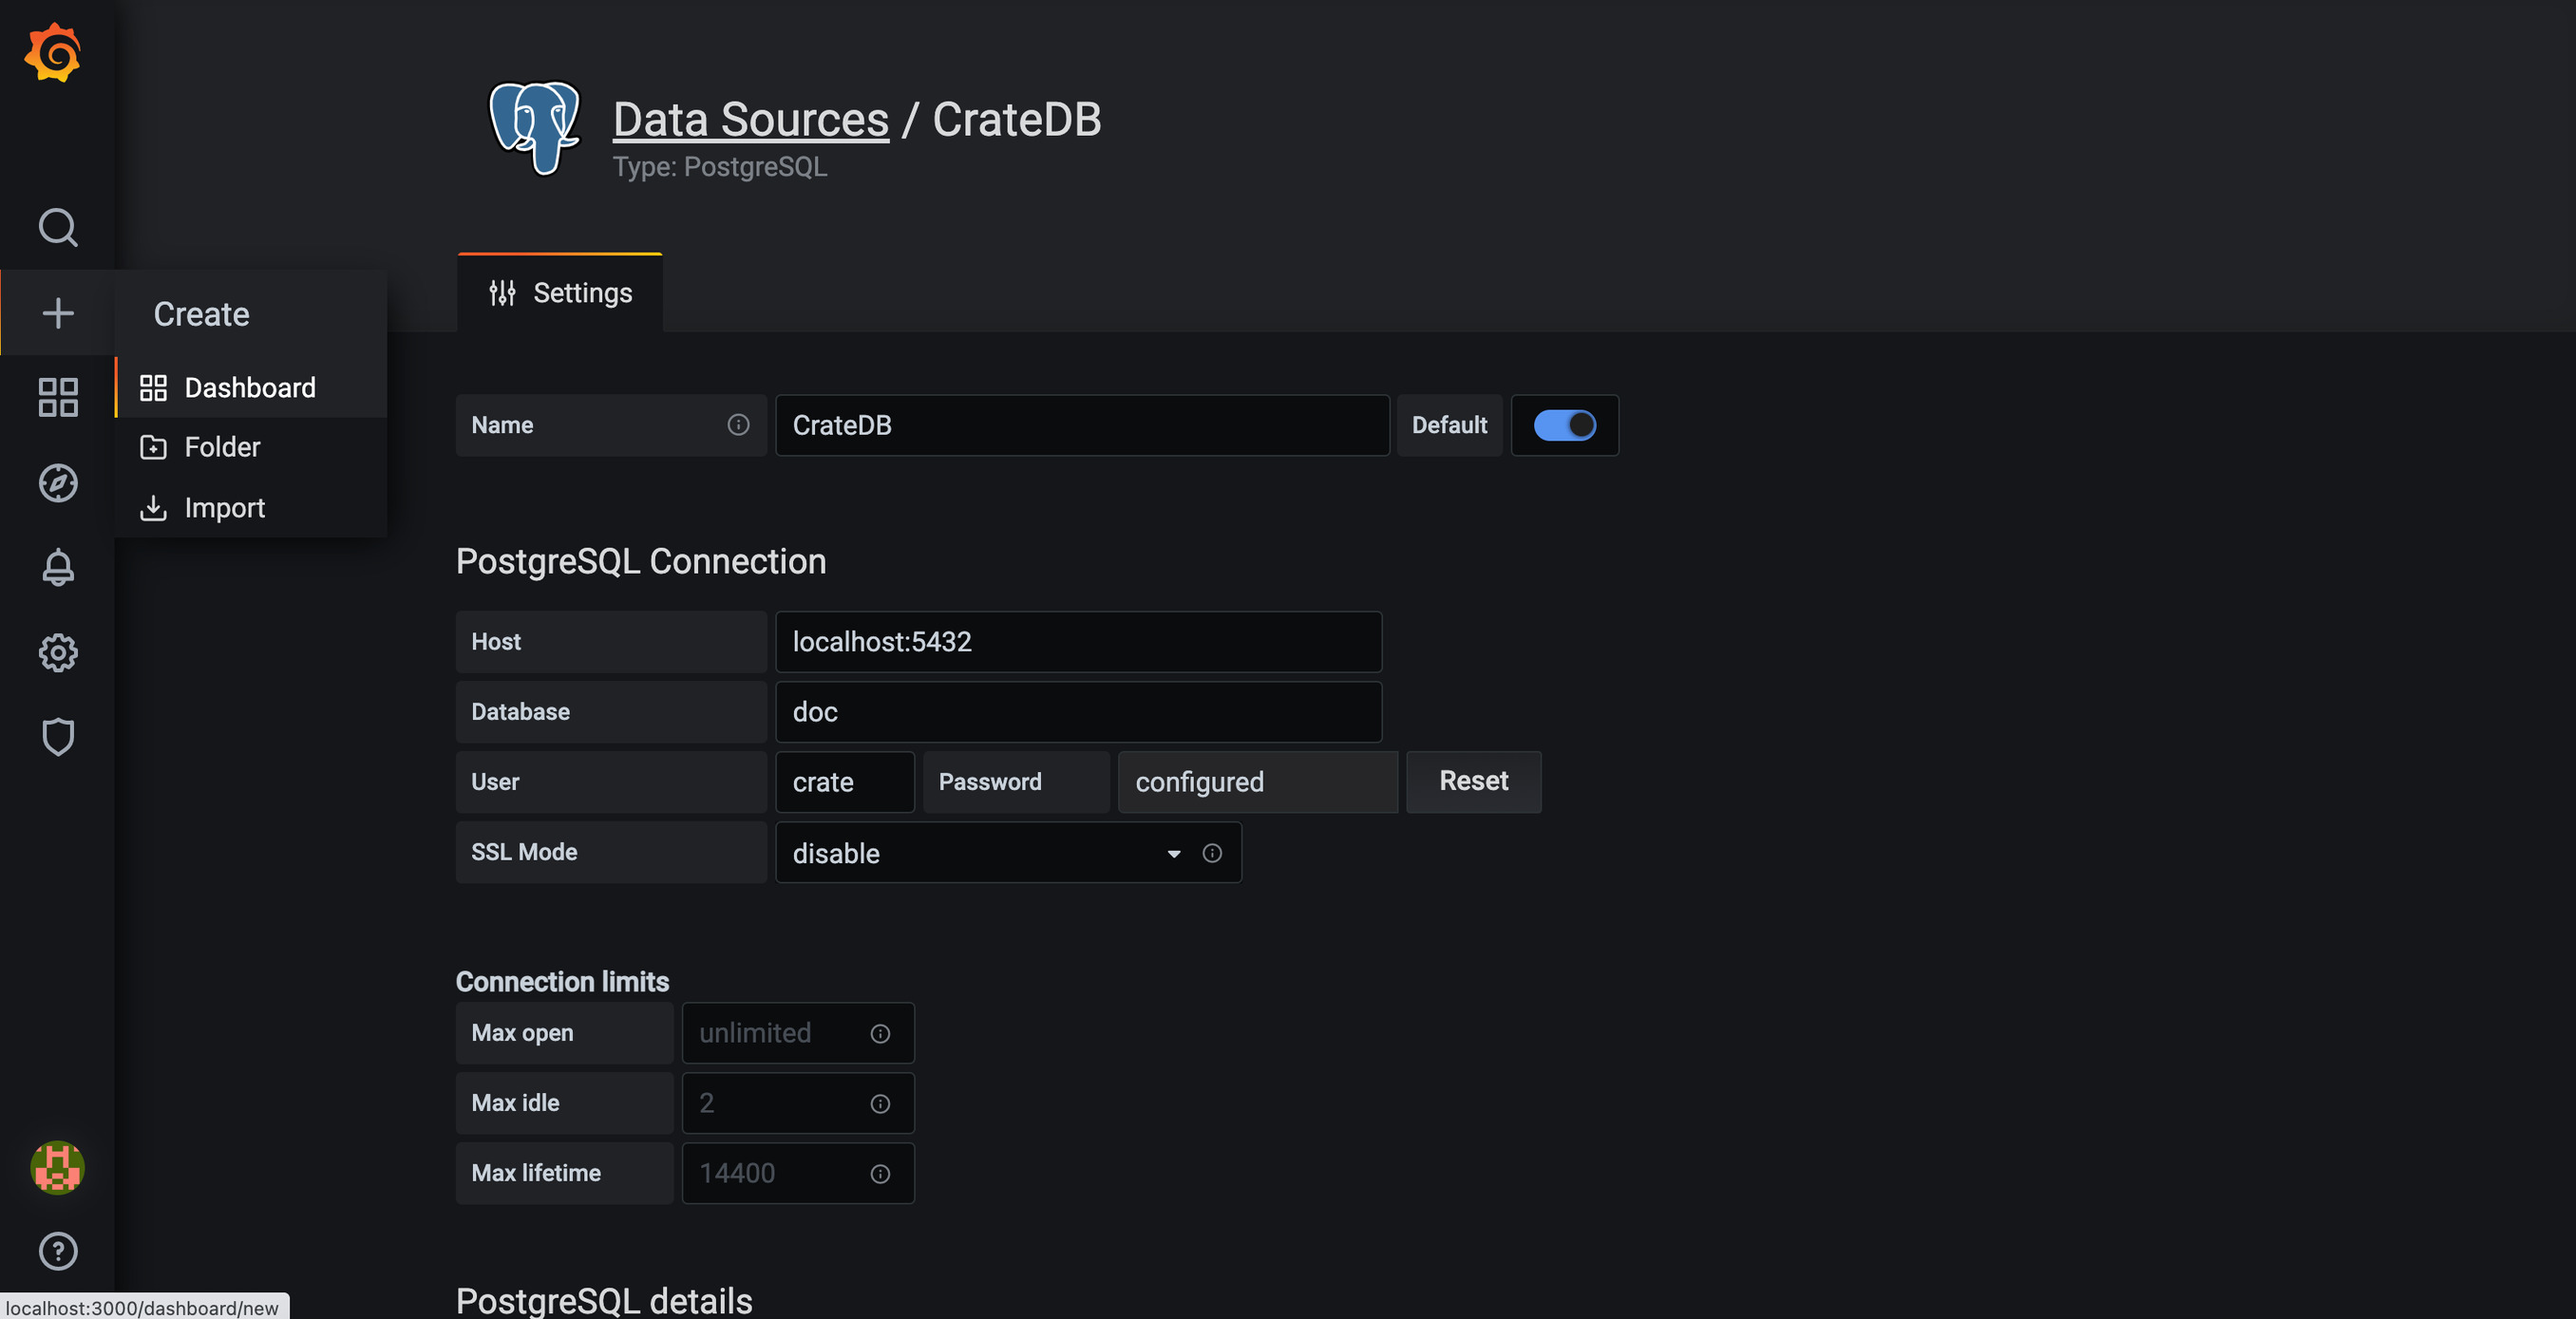
Task: Open the Help question mark icon
Action: (58, 1251)
